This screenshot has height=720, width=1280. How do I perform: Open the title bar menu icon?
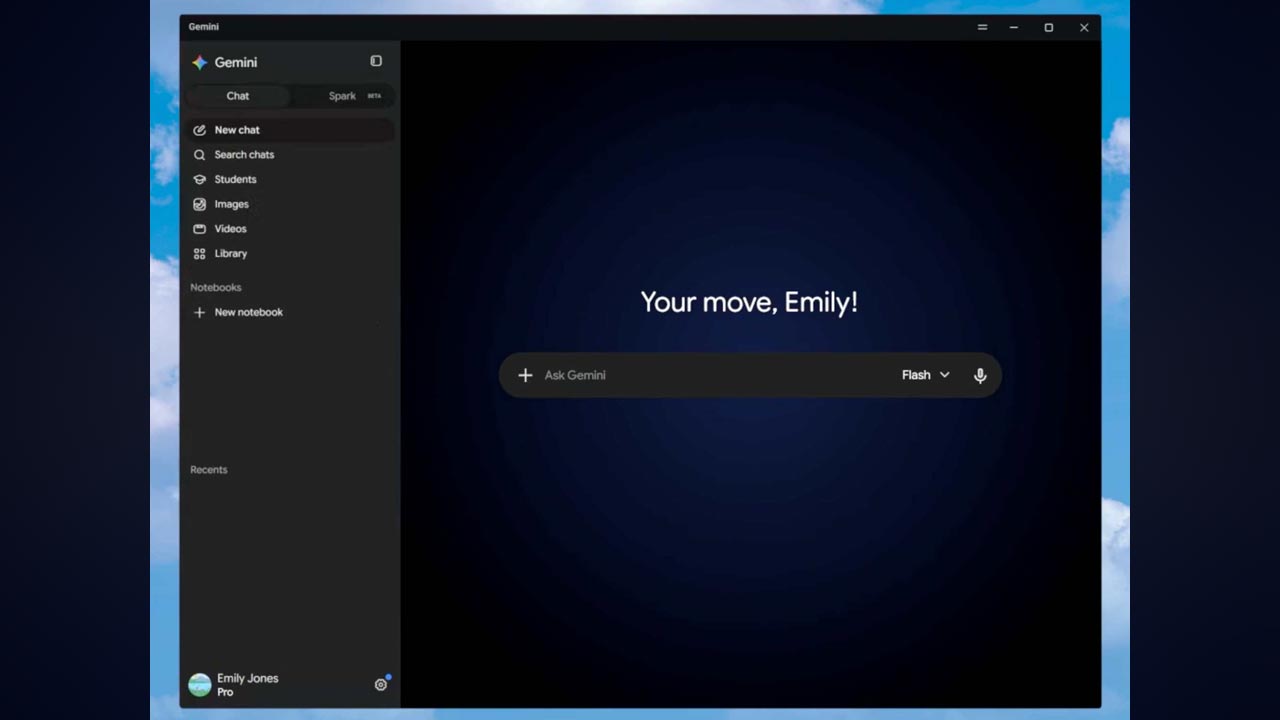tap(982, 27)
